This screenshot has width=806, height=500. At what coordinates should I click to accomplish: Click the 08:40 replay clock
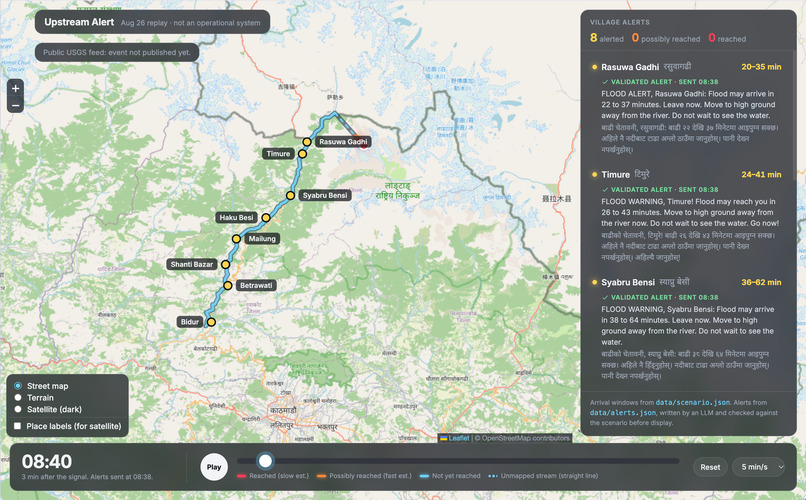[x=47, y=461]
